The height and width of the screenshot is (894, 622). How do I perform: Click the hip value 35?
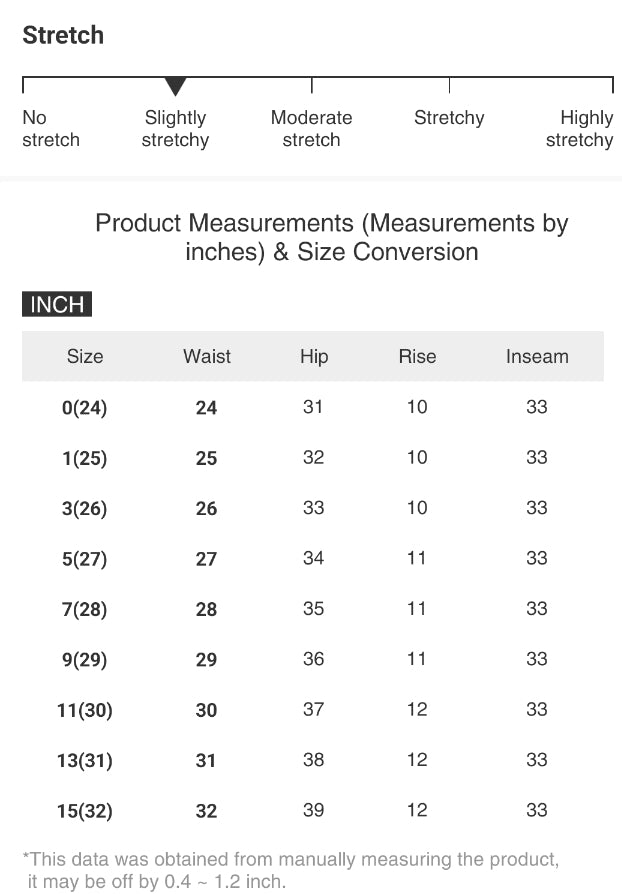coord(314,608)
